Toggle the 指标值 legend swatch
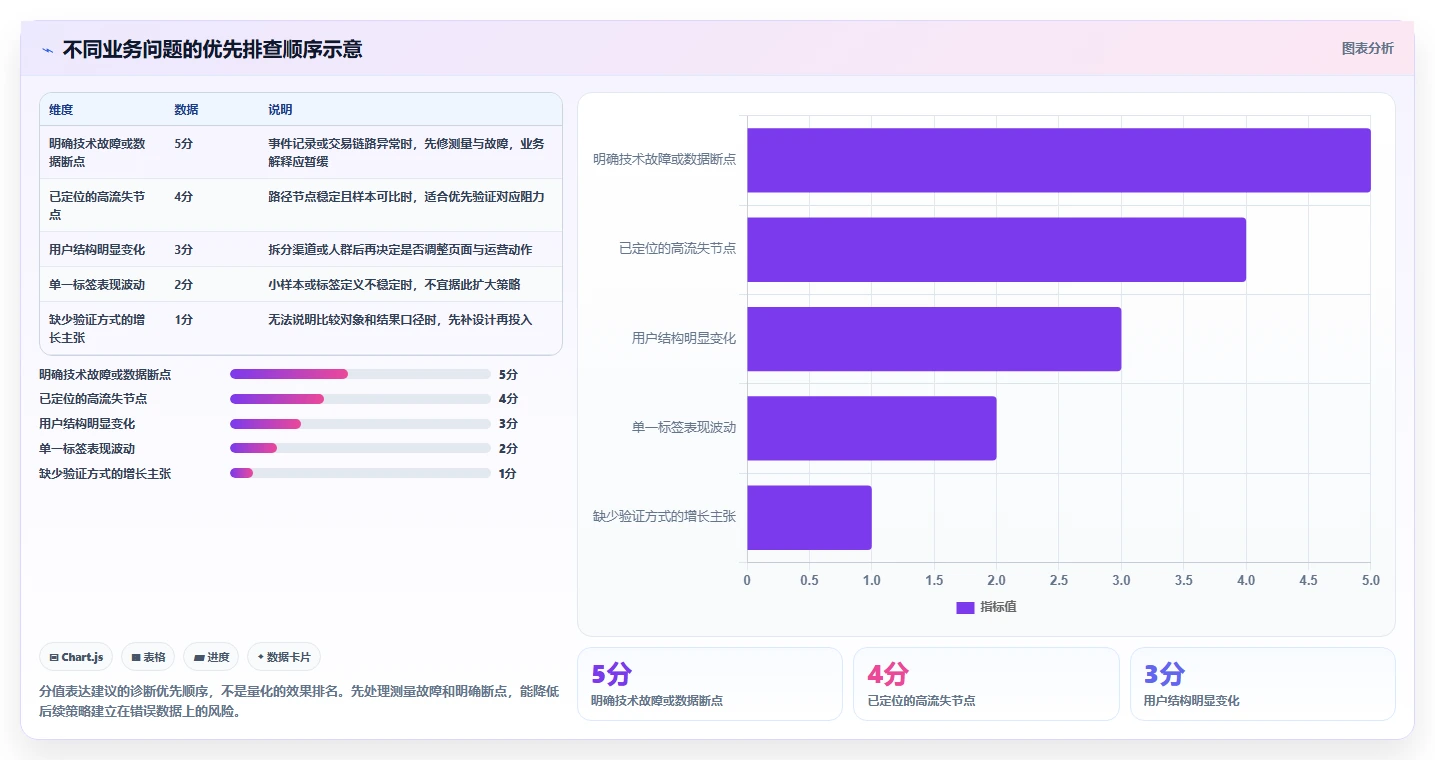Image resolution: width=1435 pixels, height=760 pixels. (965, 607)
